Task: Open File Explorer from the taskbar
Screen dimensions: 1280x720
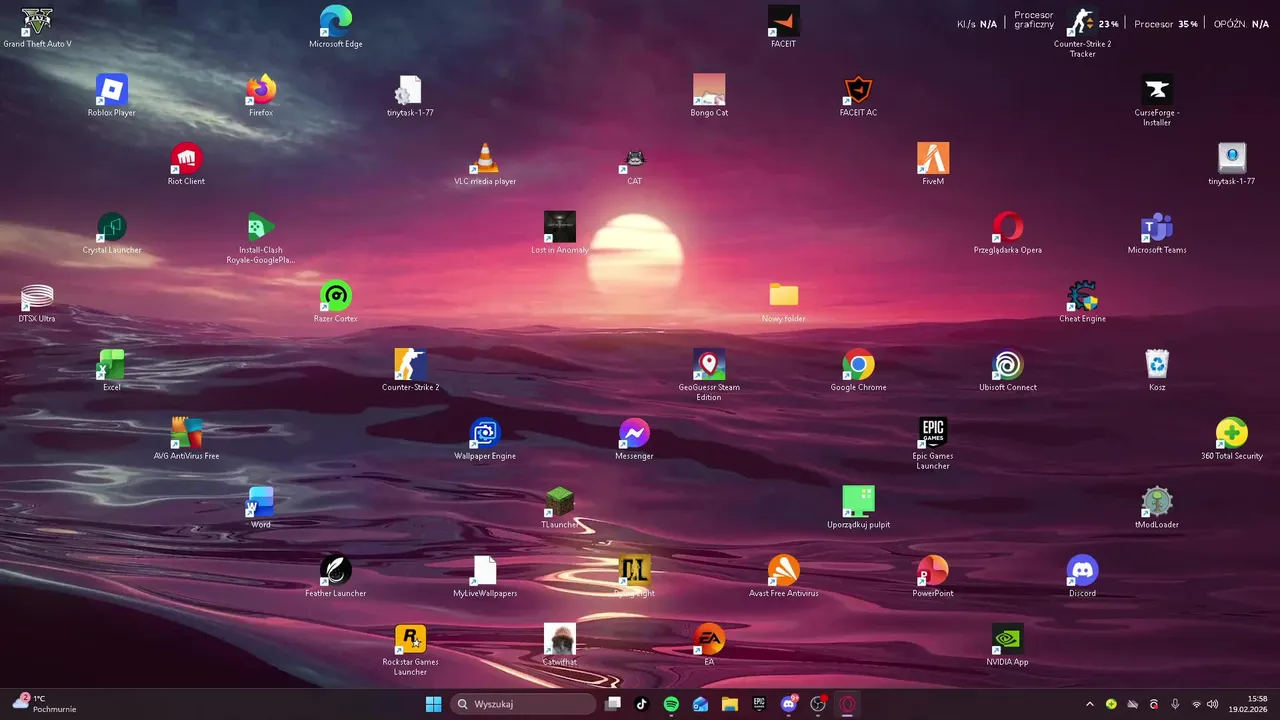Action: pyautogui.click(x=730, y=704)
